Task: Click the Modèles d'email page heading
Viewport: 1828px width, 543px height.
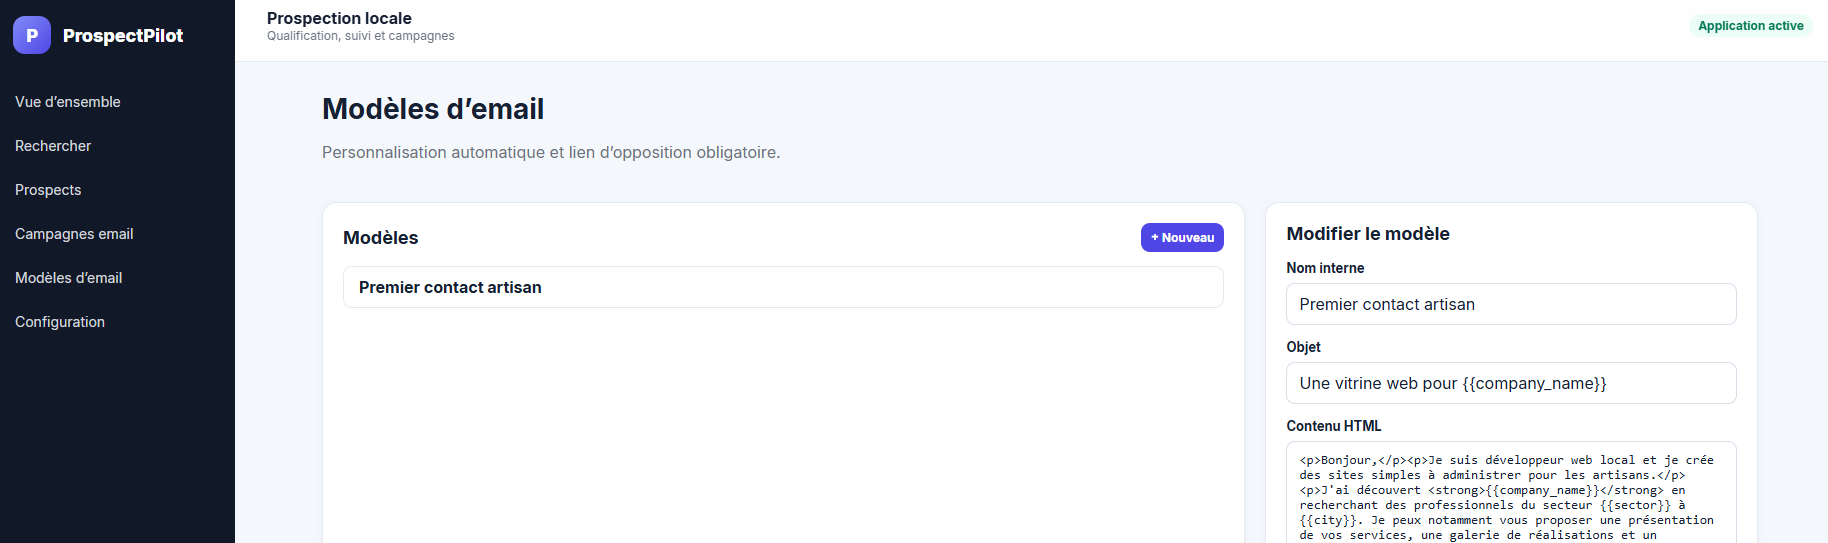Action: 433,109
